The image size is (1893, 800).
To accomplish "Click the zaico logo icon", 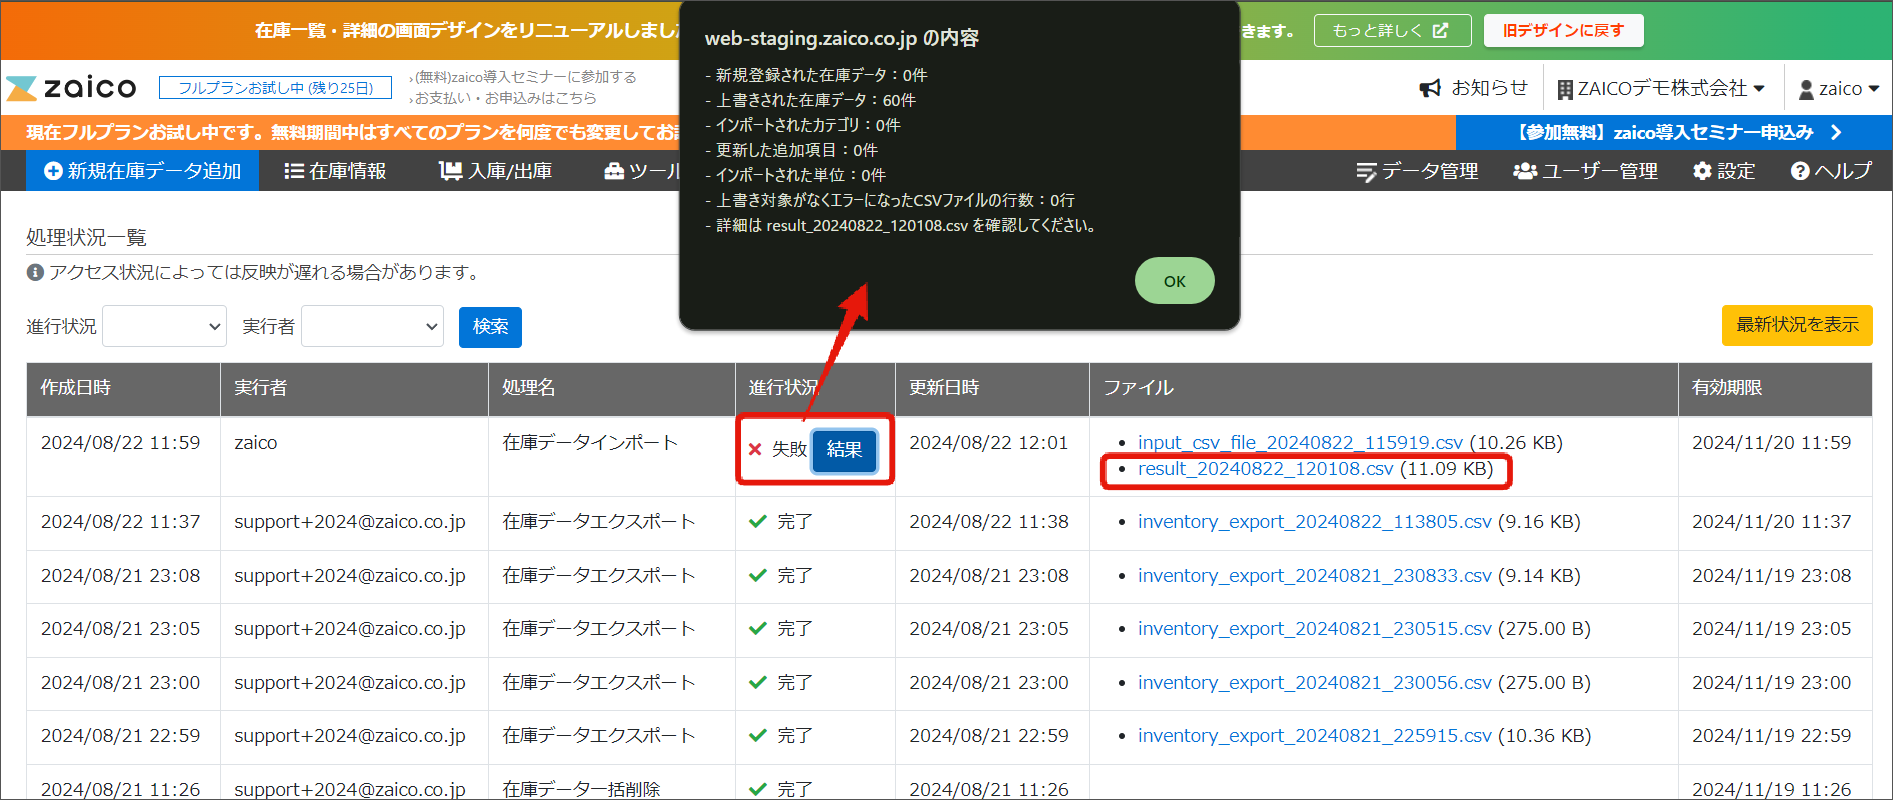I will 22,88.
